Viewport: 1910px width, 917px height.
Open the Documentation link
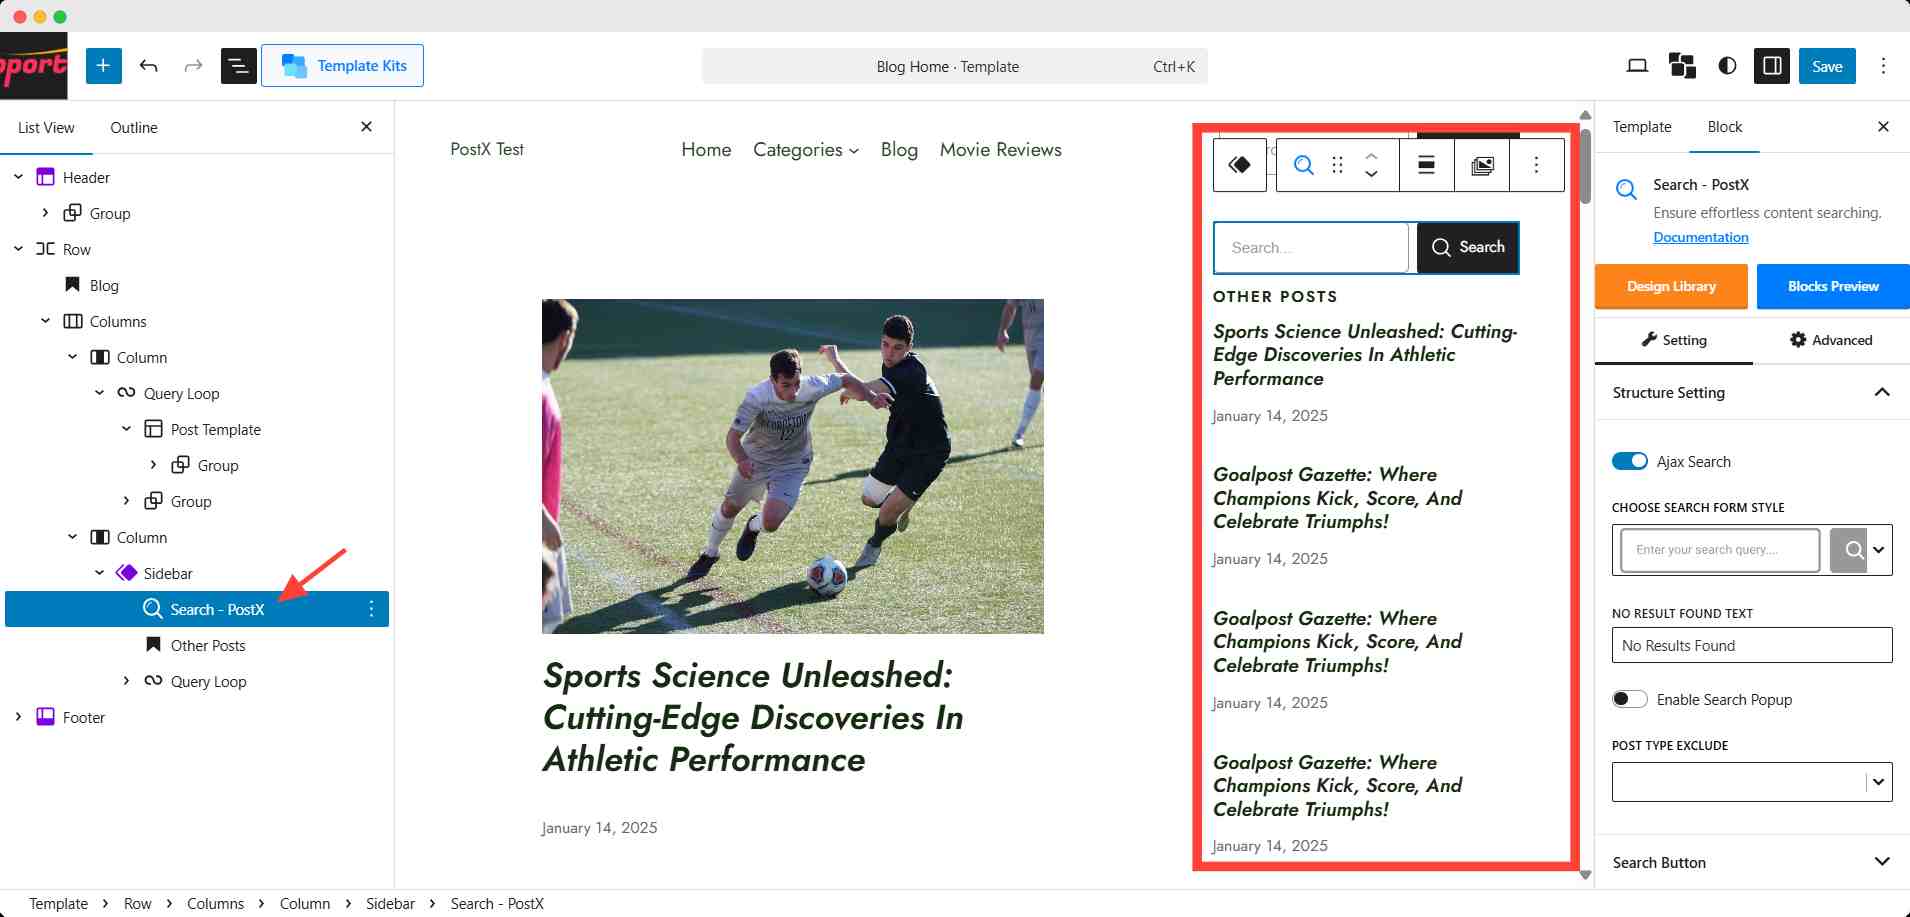click(x=1700, y=237)
